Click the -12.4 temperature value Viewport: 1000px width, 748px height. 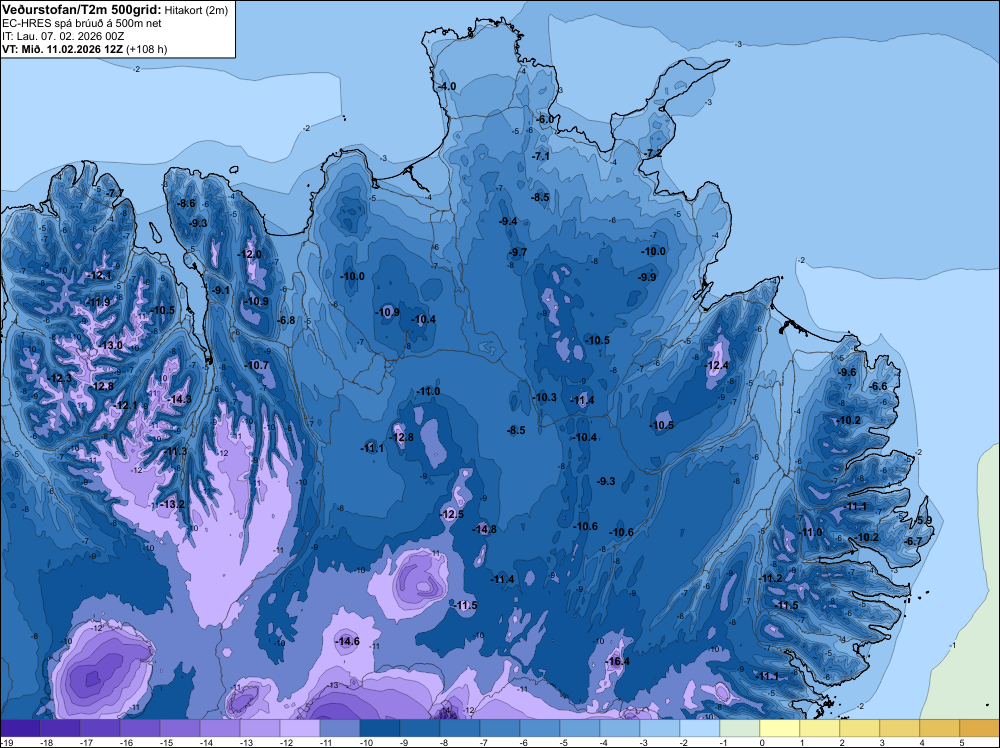click(x=717, y=365)
